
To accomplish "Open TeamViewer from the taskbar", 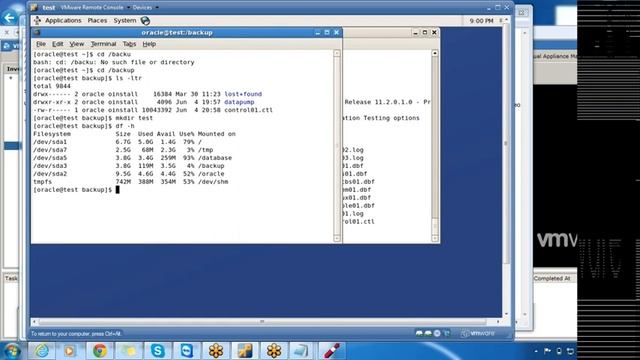I will click(187, 351).
